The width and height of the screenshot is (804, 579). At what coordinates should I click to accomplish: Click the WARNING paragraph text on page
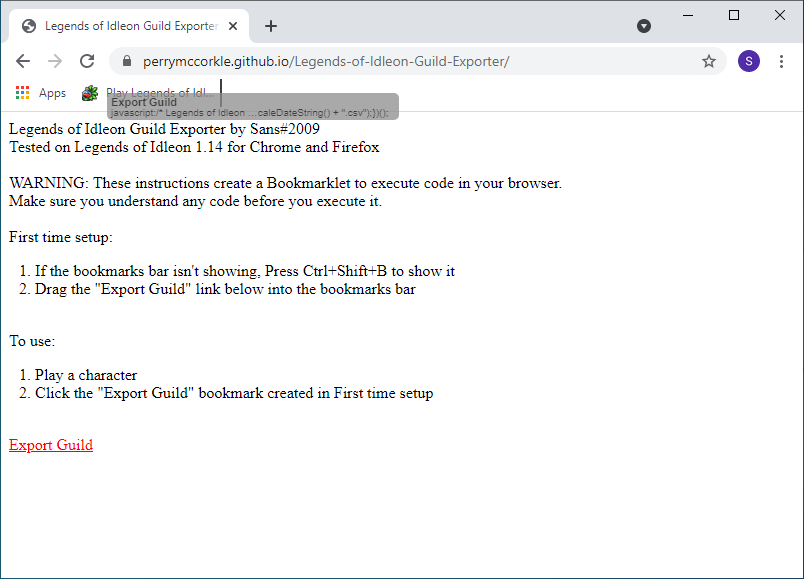pyautogui.click(x=285, y=184)
